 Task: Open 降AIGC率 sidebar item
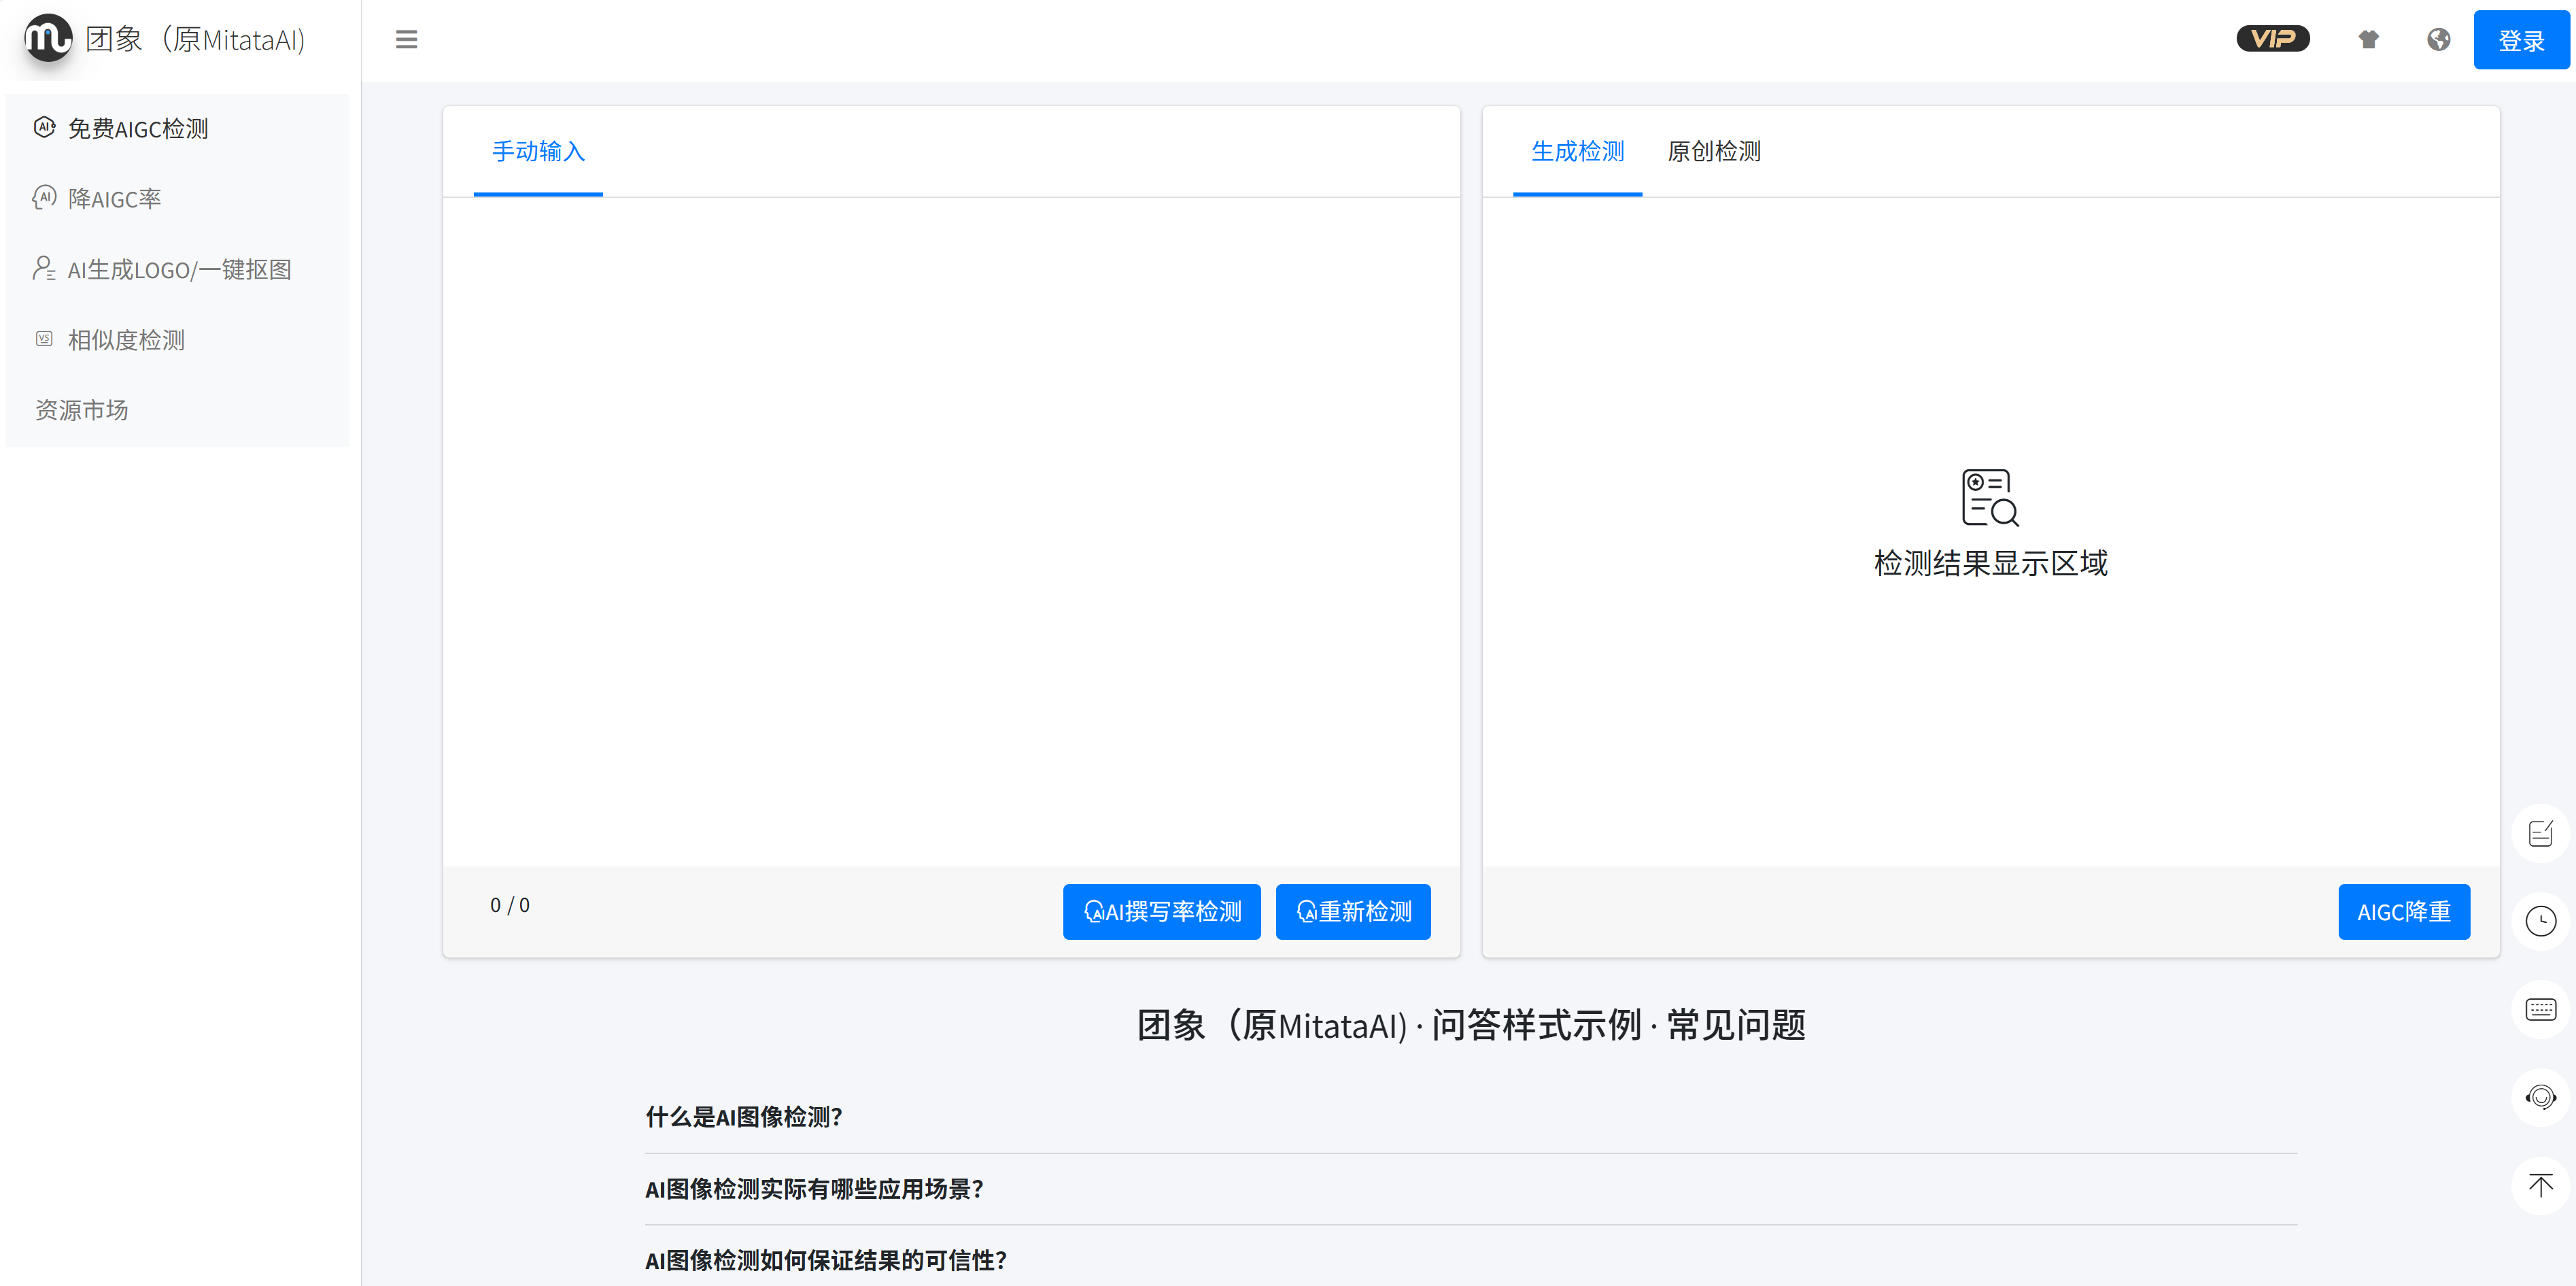point(177,199)
